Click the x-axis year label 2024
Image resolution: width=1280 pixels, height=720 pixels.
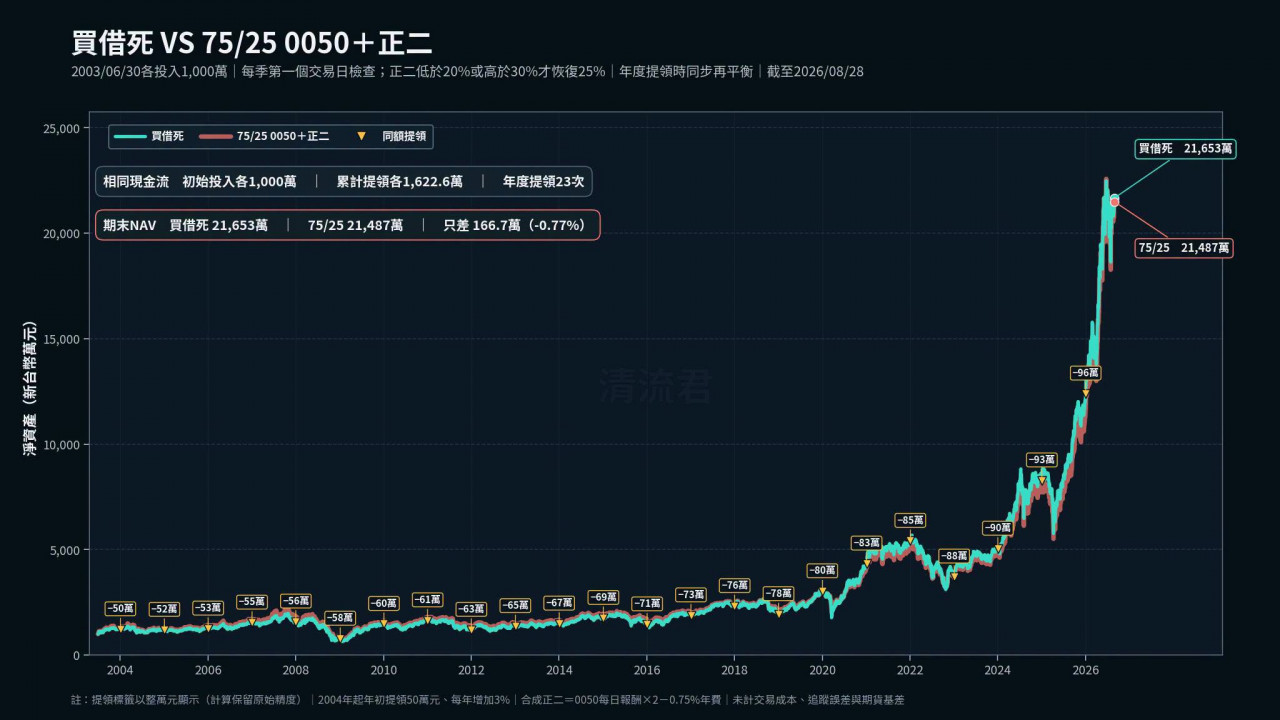point(997,670)
